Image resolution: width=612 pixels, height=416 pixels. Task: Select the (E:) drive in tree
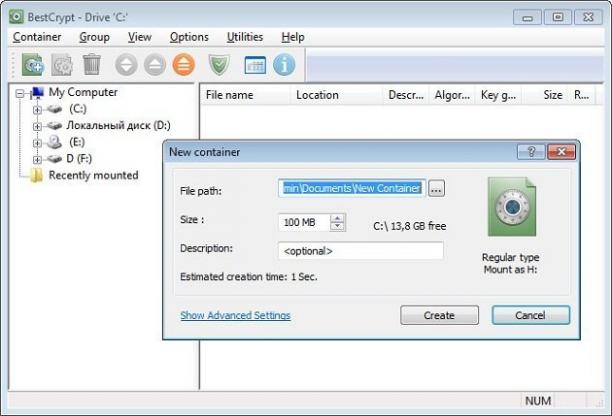(x=77, y=142)
